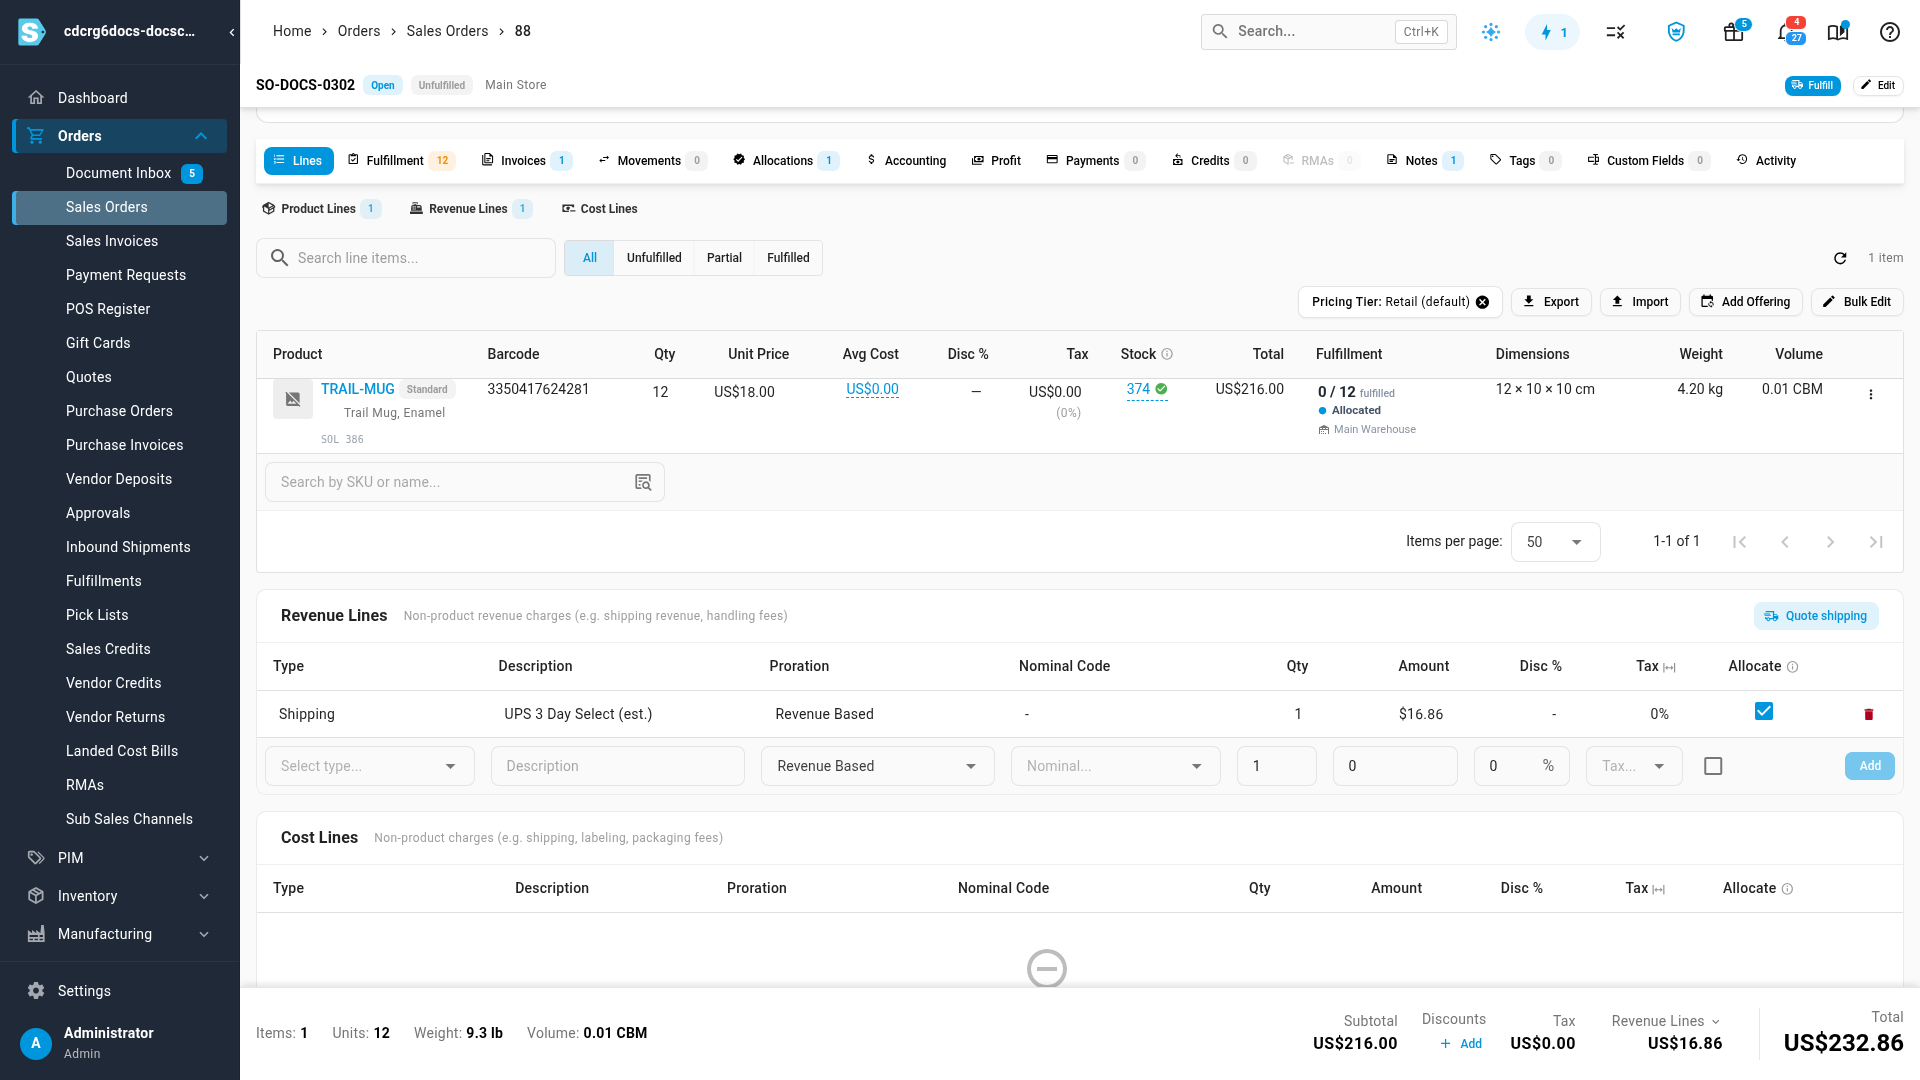Click the checklist compare icon in top bar
This screenshot has width=1920, height=1080.
pos(1615,32)
